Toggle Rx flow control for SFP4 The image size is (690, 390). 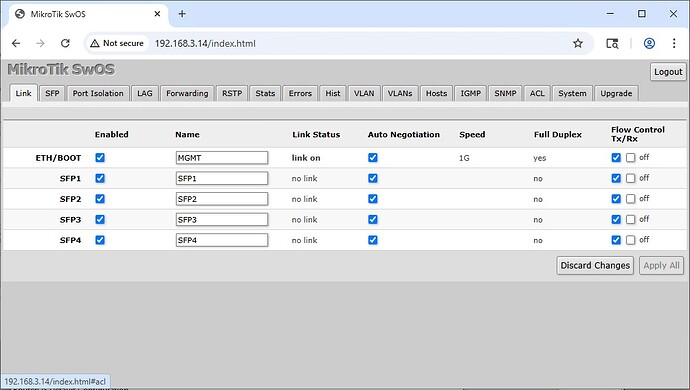pos(631,240)
